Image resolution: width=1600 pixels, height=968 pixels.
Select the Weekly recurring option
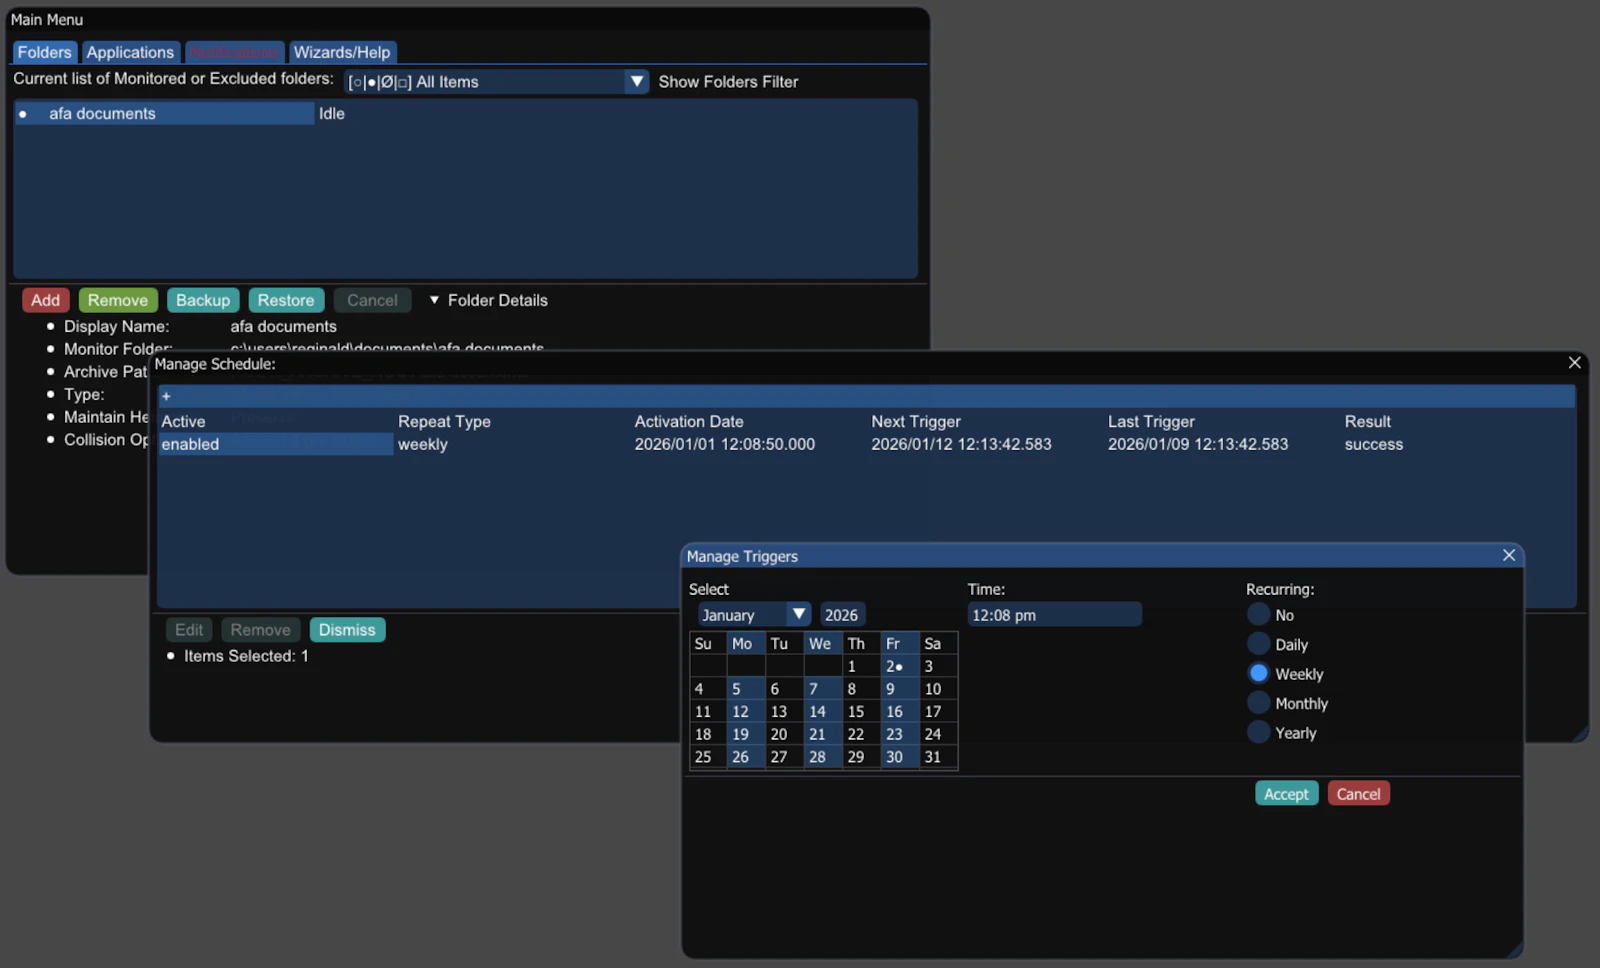1259,673
